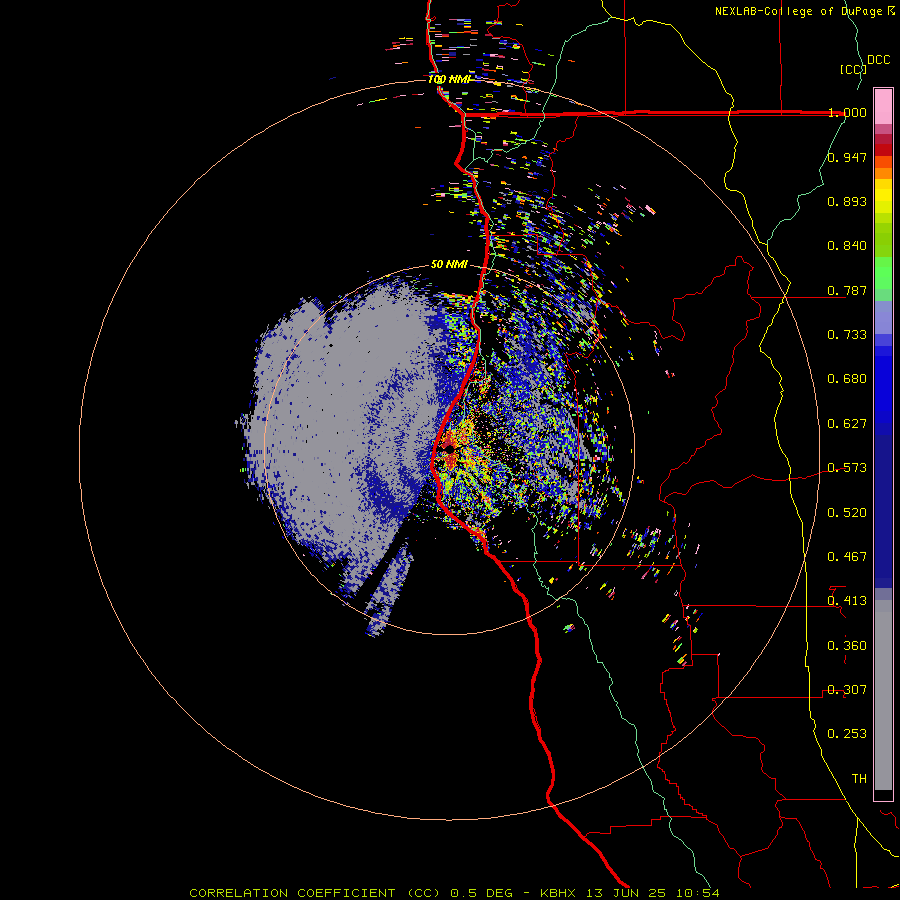Select the 0.680 legend value
The image size is (900, 900).
pos(847,379)
